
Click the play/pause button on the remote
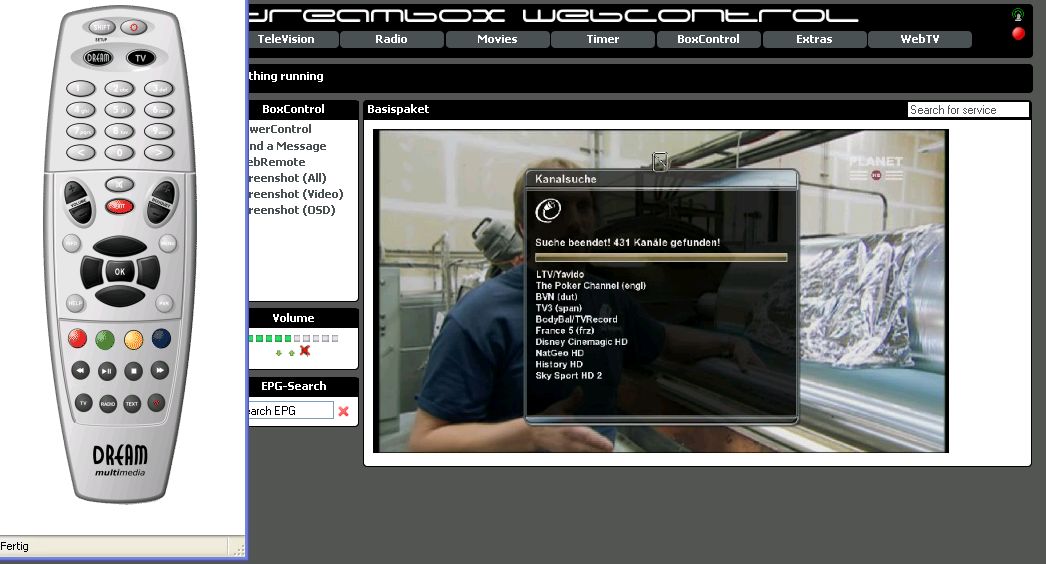106,370
